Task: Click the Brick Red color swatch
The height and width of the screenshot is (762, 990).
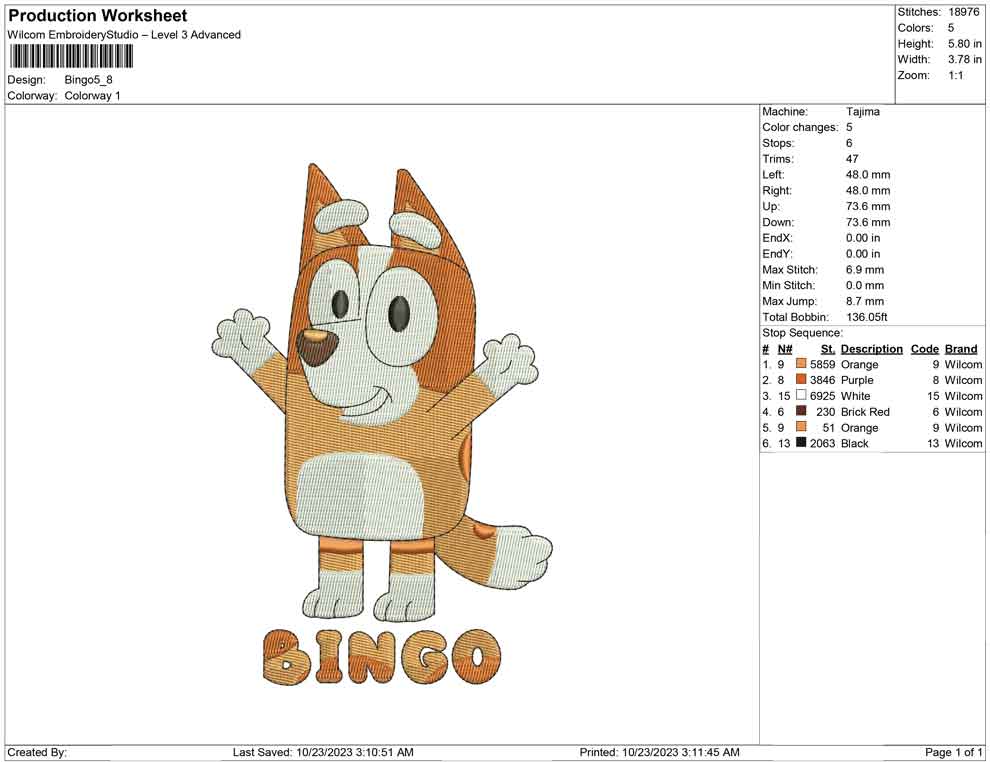Action: pyautogui.click(x=801, y=411)
